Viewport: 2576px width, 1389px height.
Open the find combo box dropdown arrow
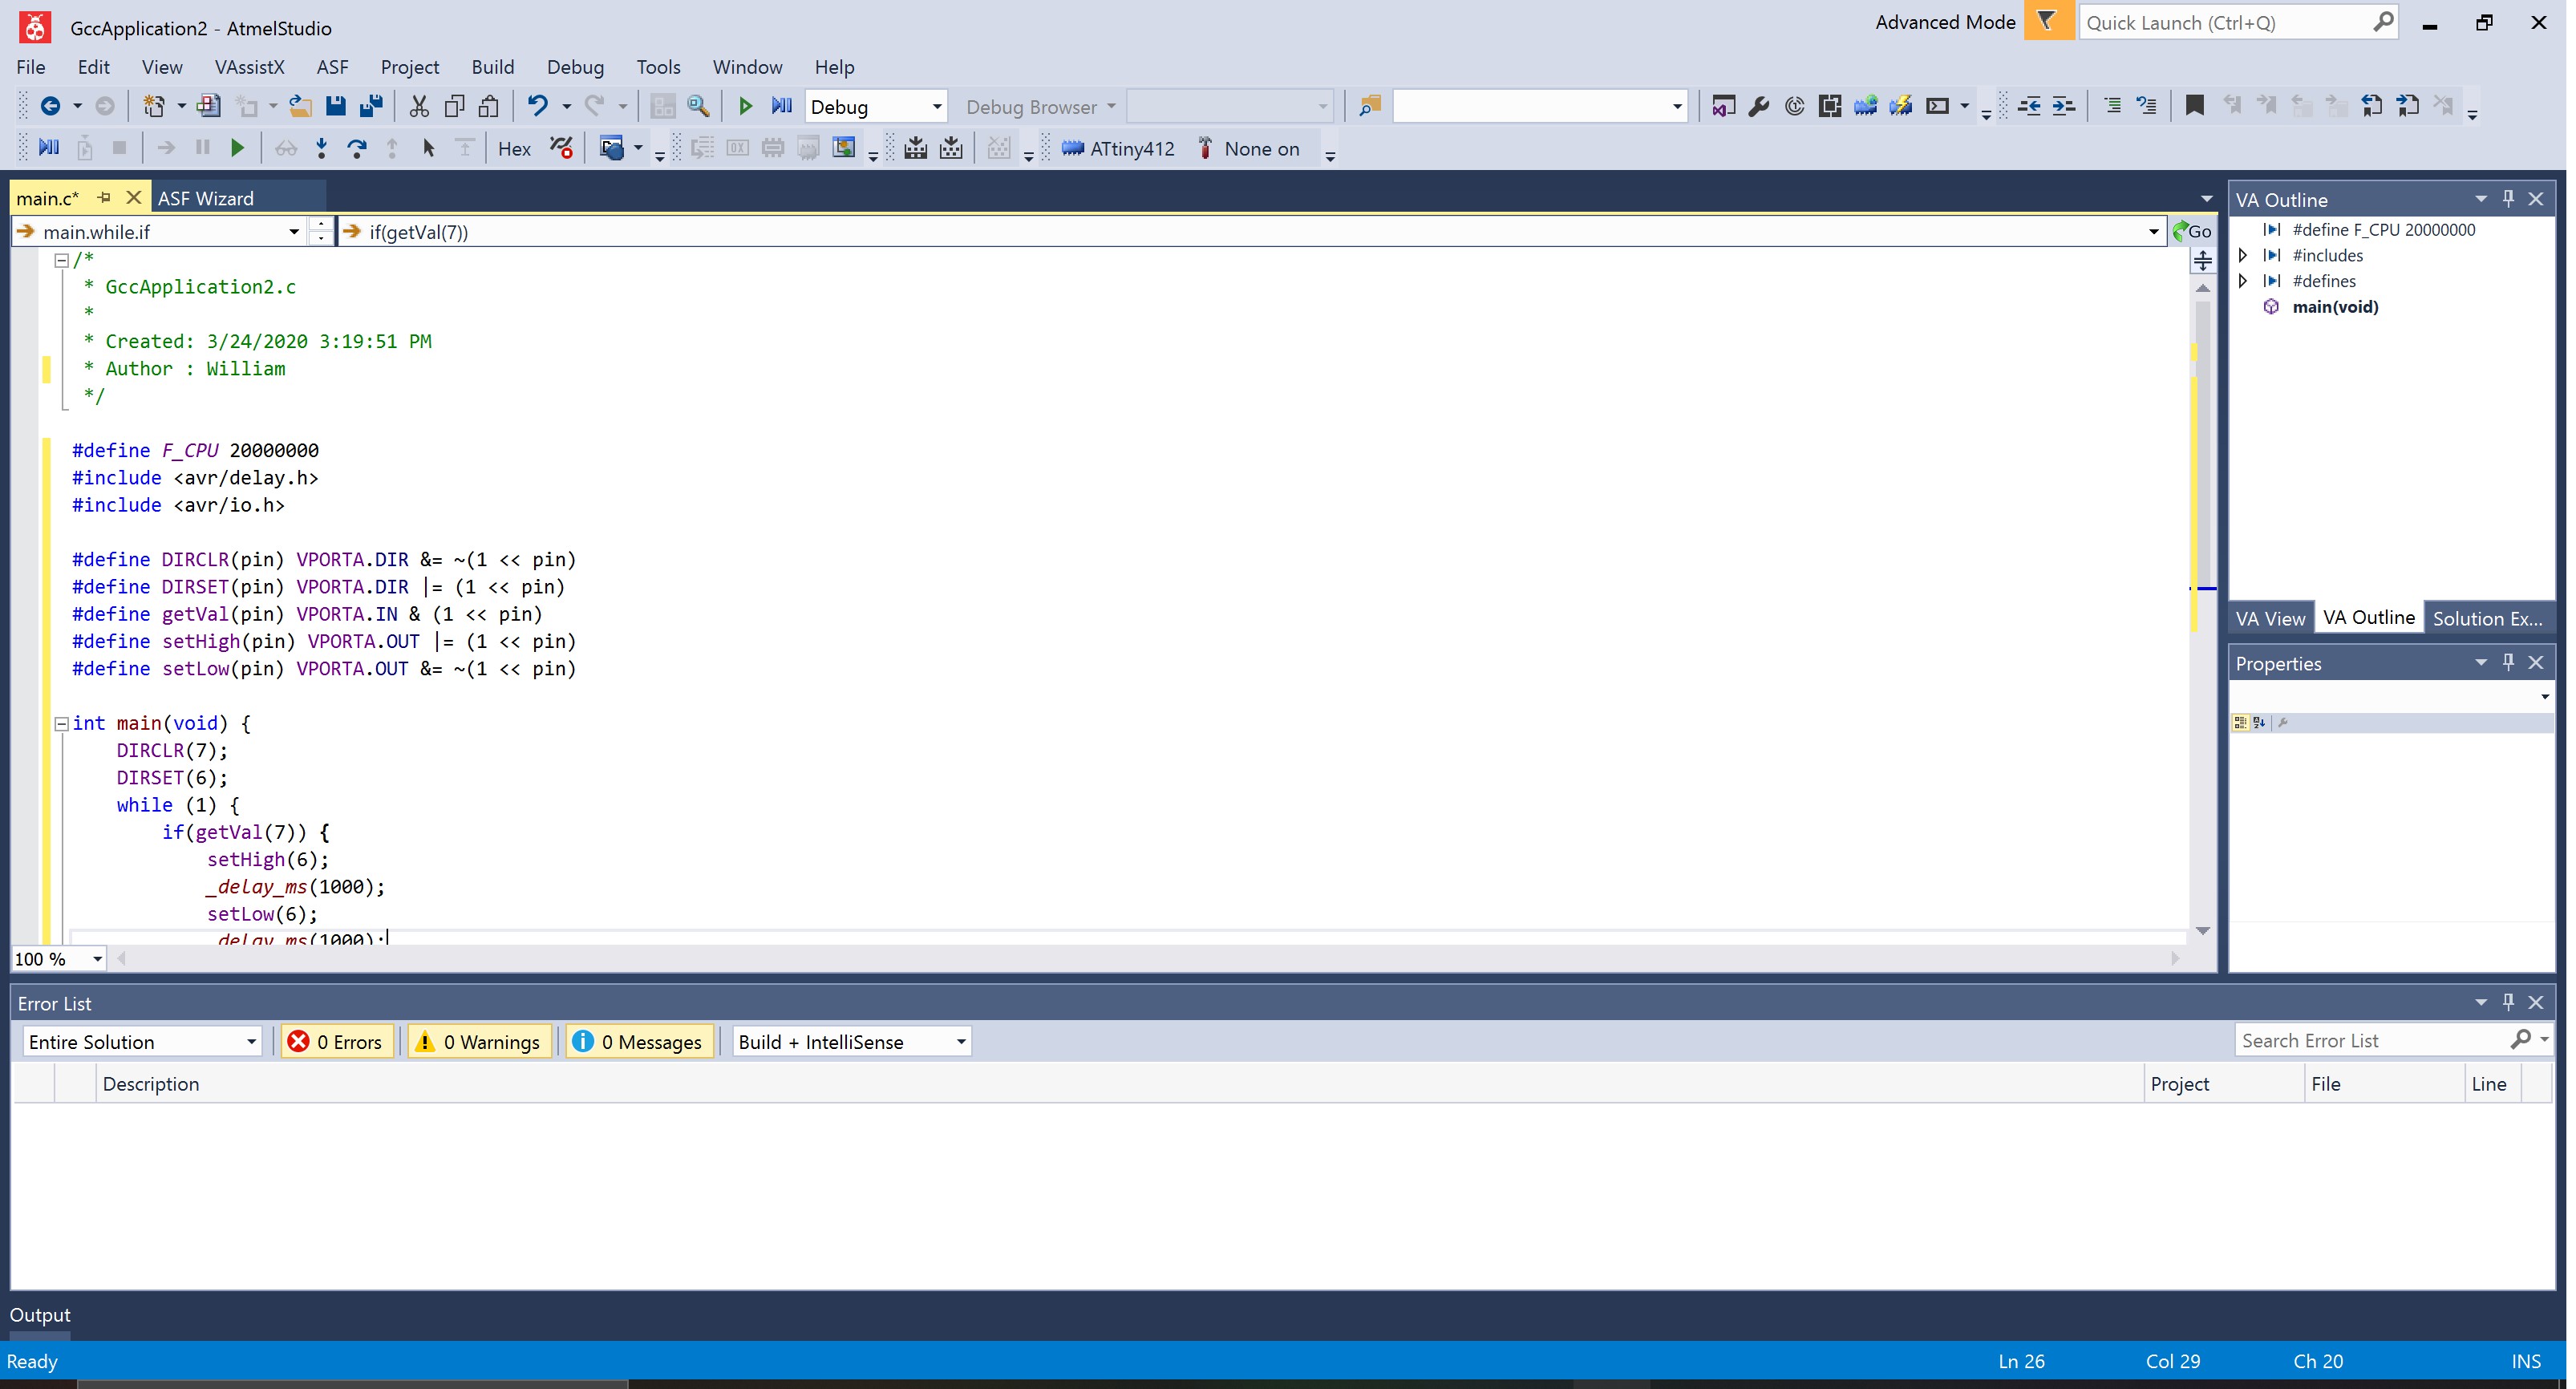[1677, 106]
